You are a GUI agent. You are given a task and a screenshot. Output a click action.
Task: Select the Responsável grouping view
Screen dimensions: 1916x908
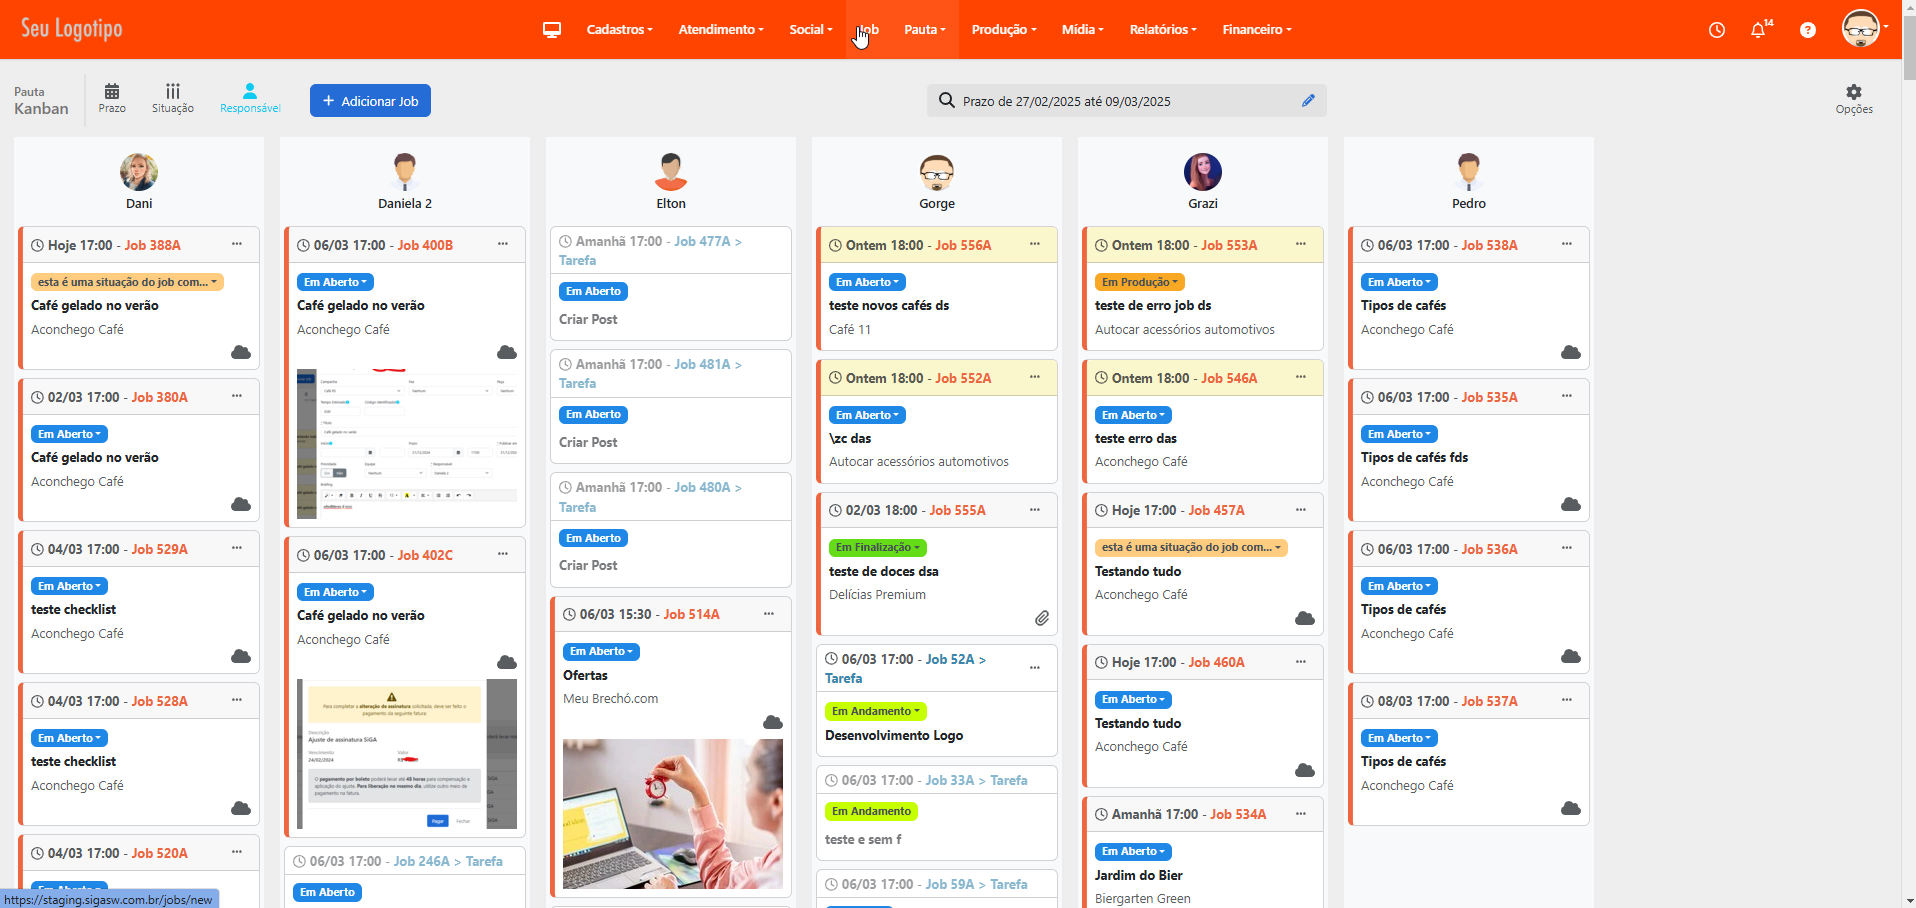tap(250, 98)
